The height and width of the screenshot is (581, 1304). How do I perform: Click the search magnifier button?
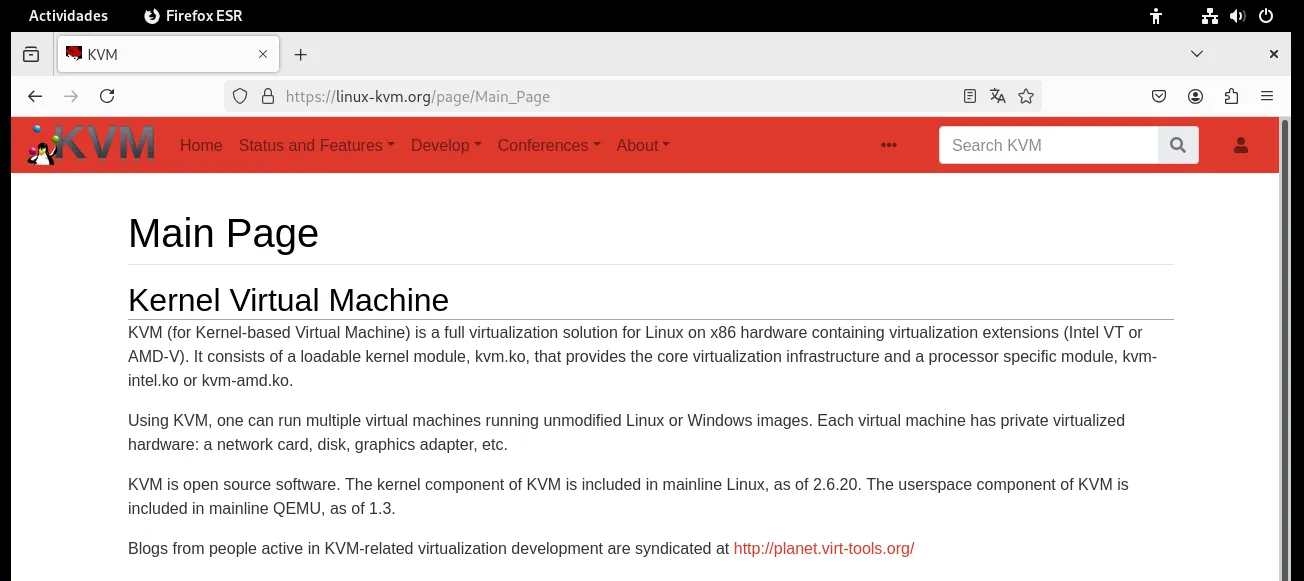pos(1178,145)
